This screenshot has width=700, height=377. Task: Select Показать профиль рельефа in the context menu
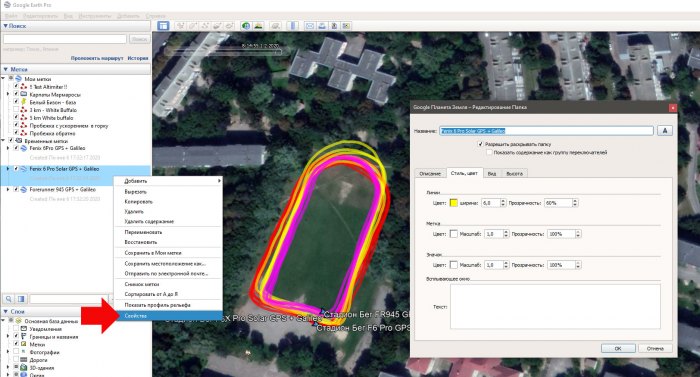[x=168, y=305]
